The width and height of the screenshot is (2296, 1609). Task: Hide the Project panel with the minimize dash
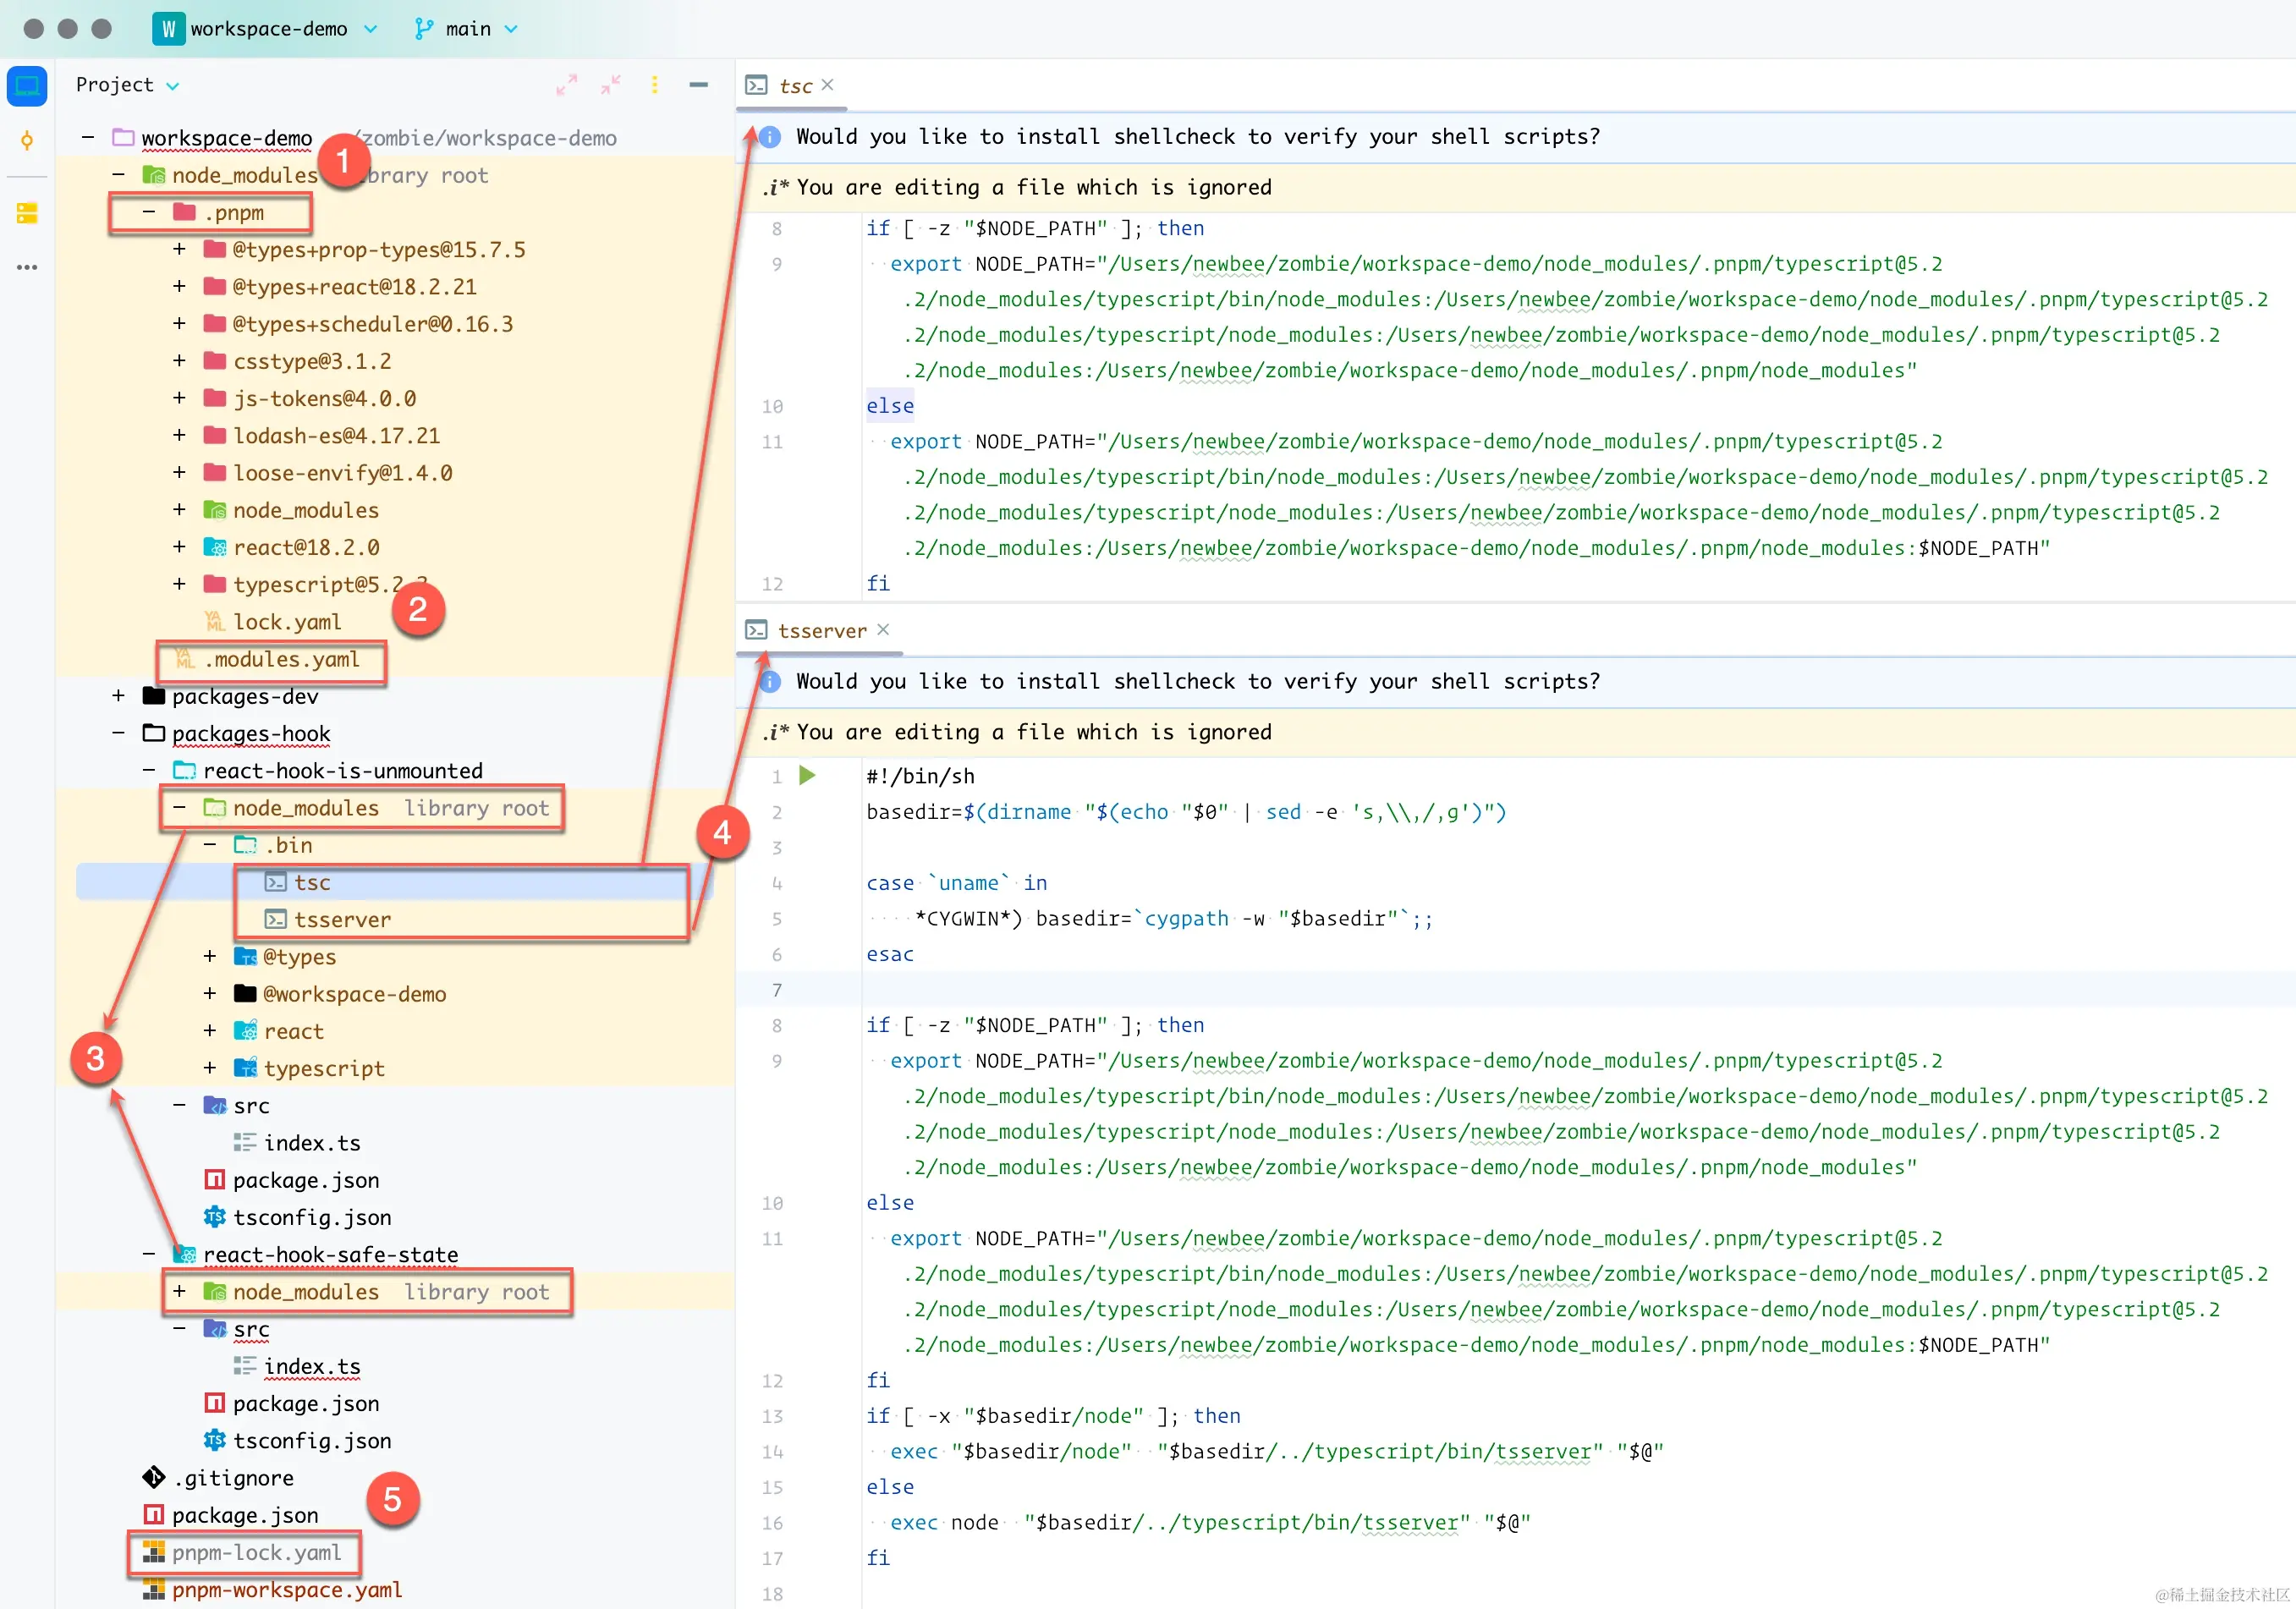pyautogui.click(x=698, y=85)
